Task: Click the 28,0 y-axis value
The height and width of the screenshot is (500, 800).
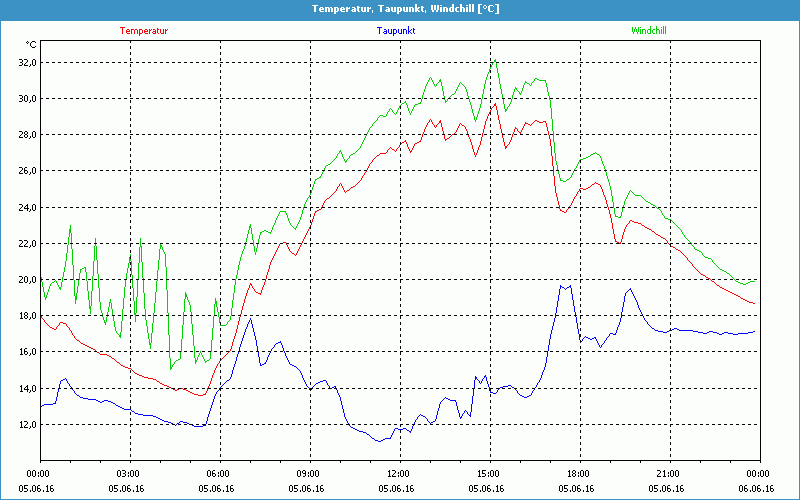Action: [28, 135]
